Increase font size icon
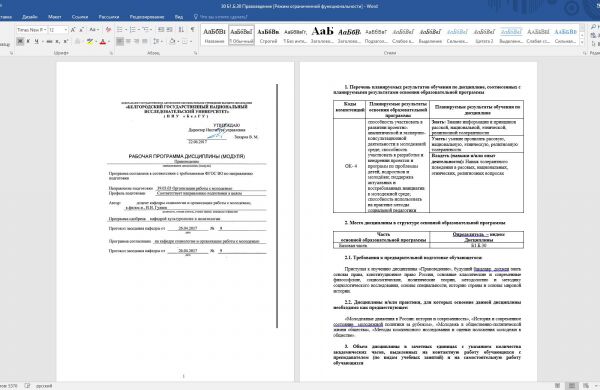 [73, 29]
